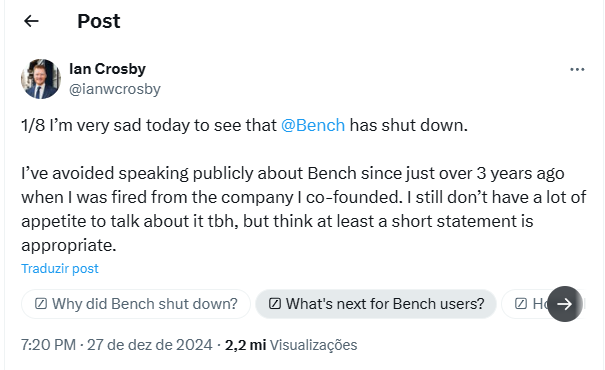This screenshot has height=370, width=605.
Task: Select the 'What's next for Bench users?' suggestion
Action: click(376, 304)
